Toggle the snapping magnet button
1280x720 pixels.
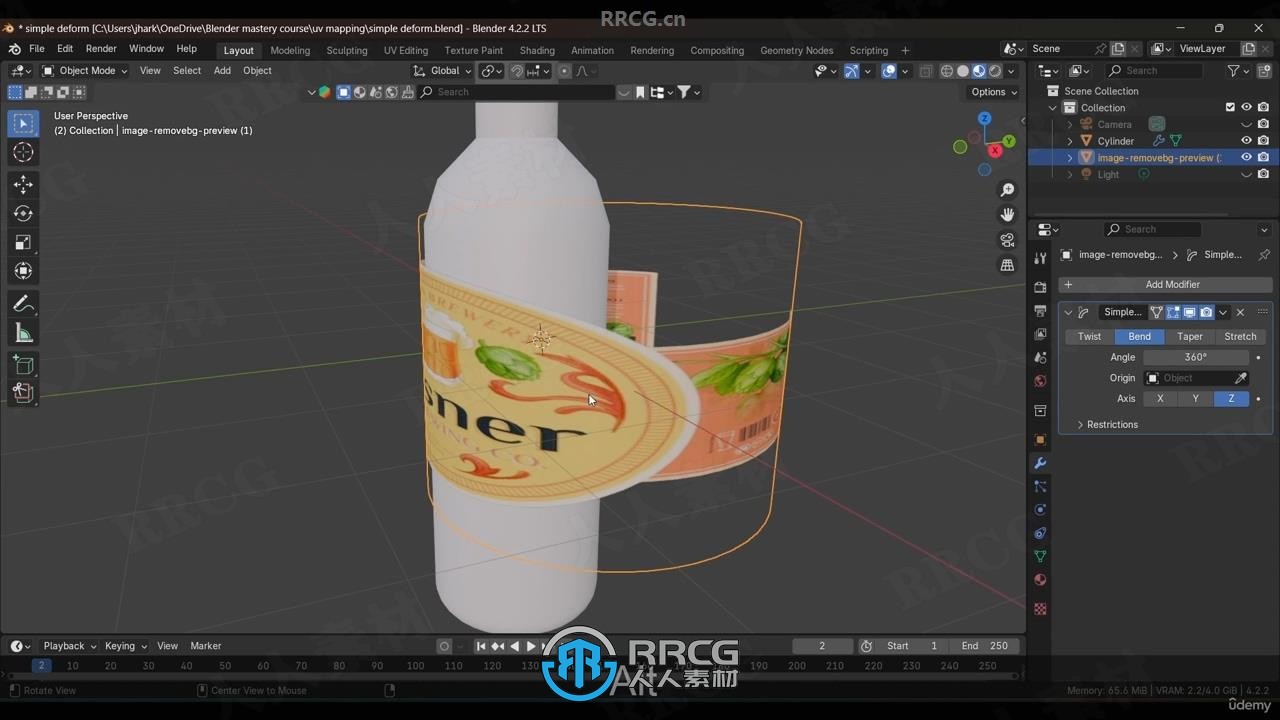(x=516, y=71)
